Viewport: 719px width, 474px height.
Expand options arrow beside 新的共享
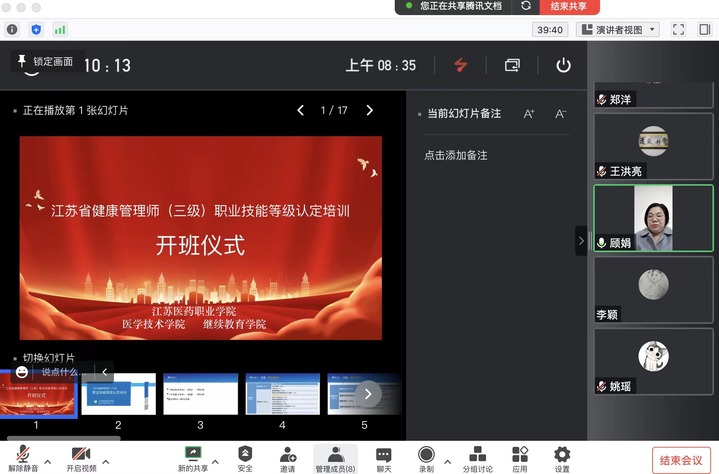click(x=217, y=461)
